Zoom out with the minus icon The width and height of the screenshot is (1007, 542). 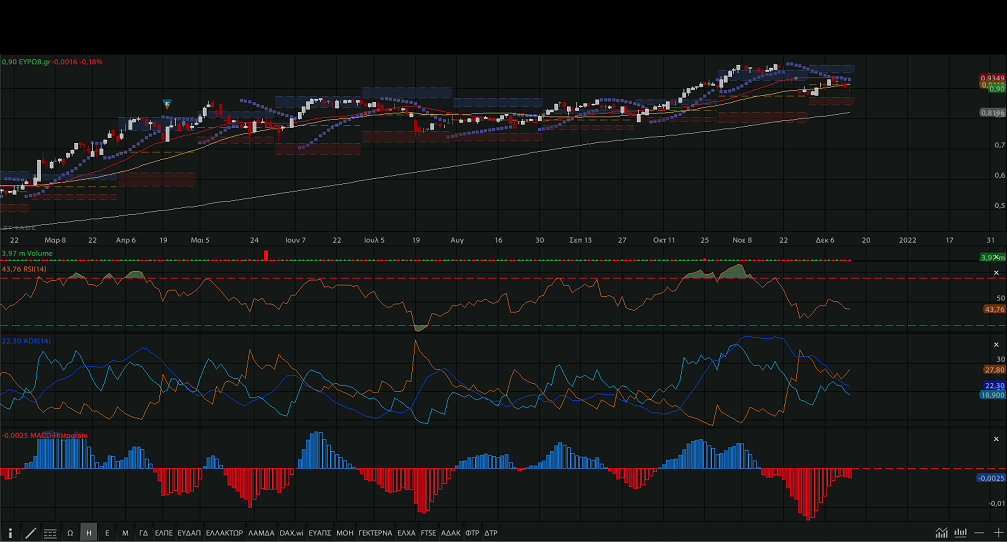(979, 532)
